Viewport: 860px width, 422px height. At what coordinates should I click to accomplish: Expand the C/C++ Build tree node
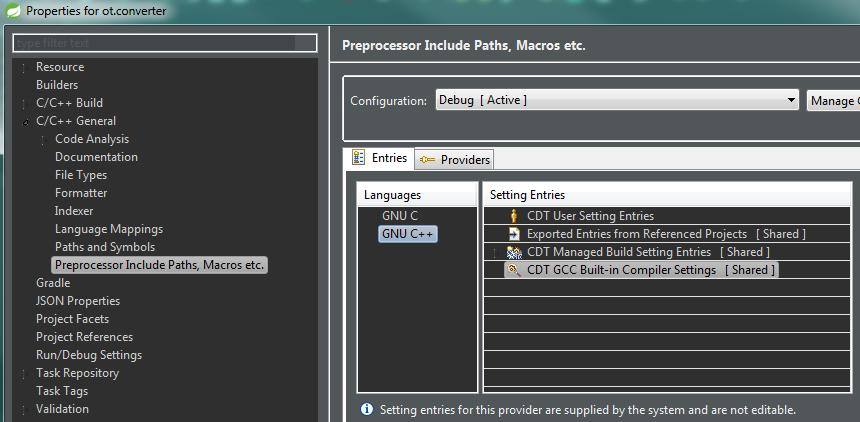(23, 104)
